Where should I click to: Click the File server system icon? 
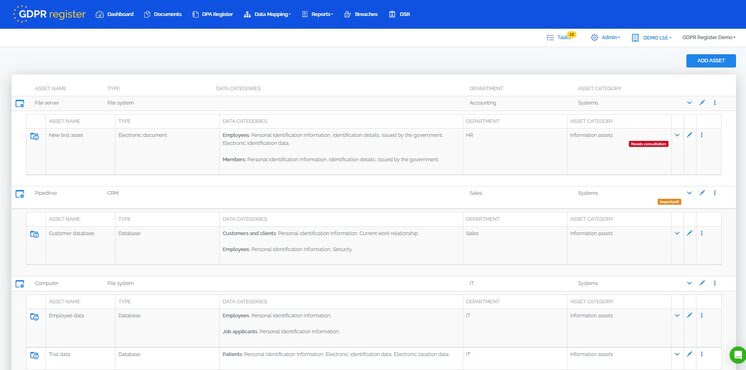[x=20, y=103]
